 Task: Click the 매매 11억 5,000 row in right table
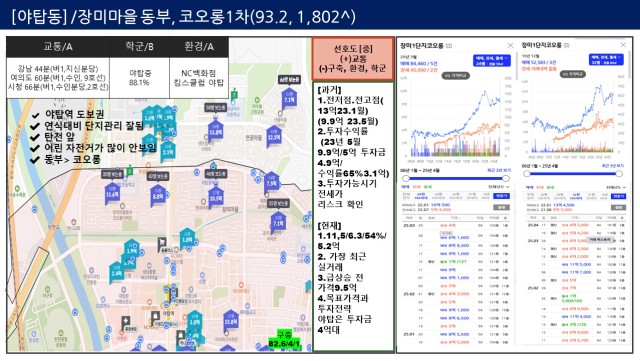point(576,265)
